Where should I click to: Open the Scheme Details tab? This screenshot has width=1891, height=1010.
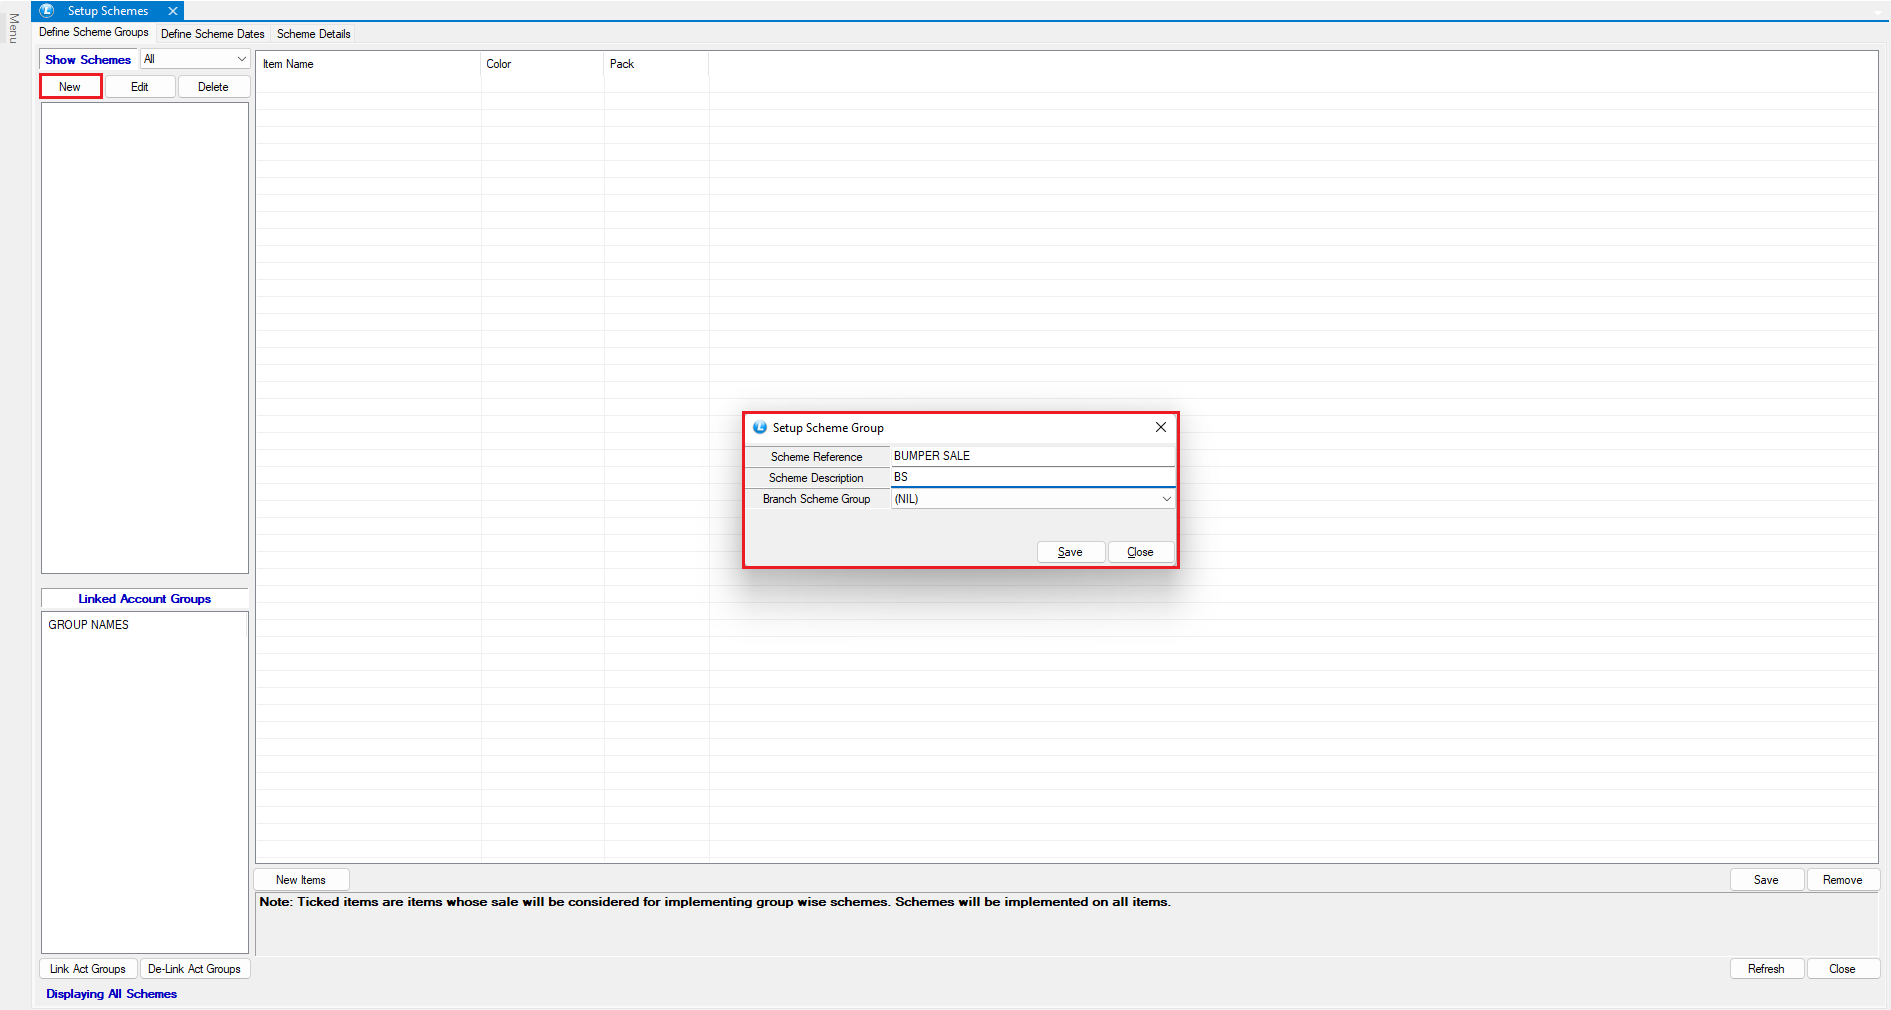313,34
